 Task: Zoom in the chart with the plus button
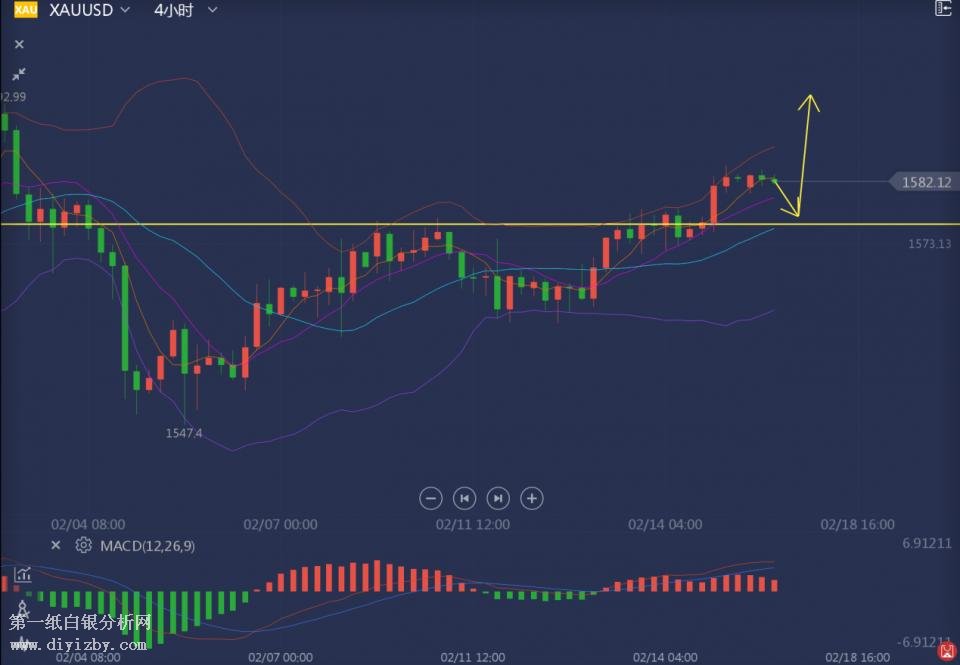coord(532,498)
